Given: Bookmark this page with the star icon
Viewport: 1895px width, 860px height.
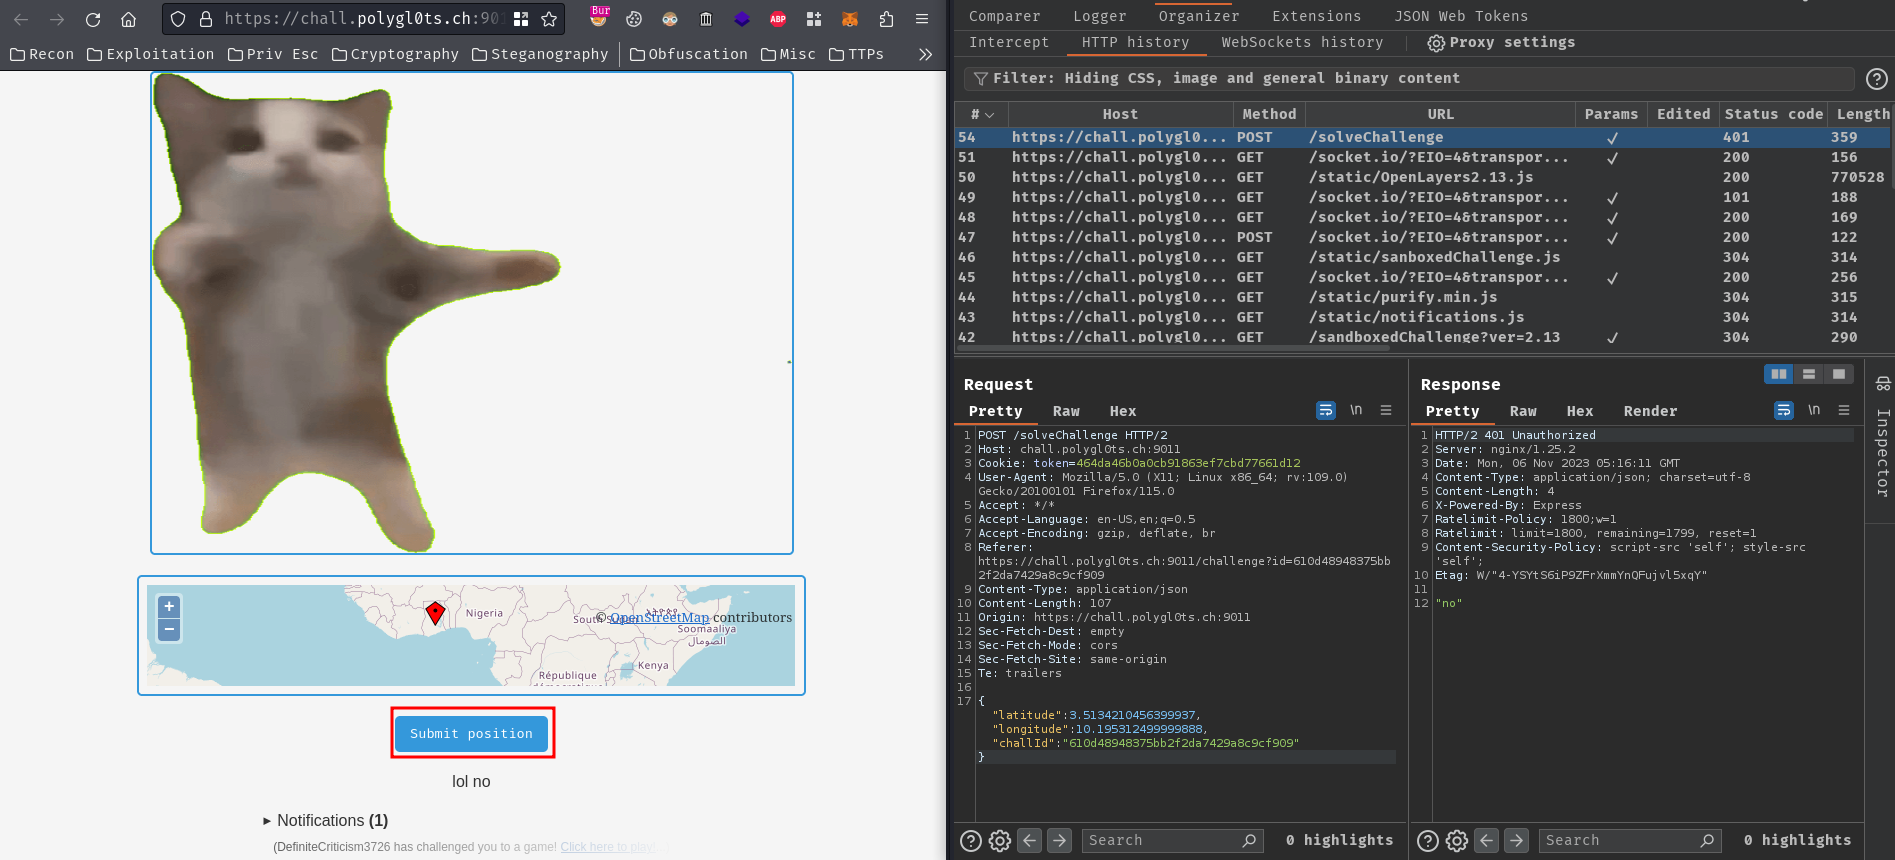Looking at the screenshot, I should tap(549, 19).
